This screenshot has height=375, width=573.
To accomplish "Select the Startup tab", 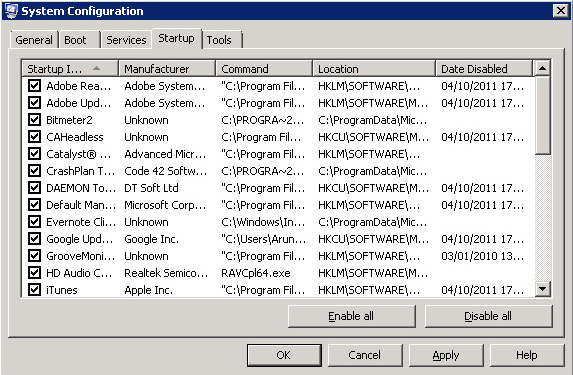I will [177, 38].
